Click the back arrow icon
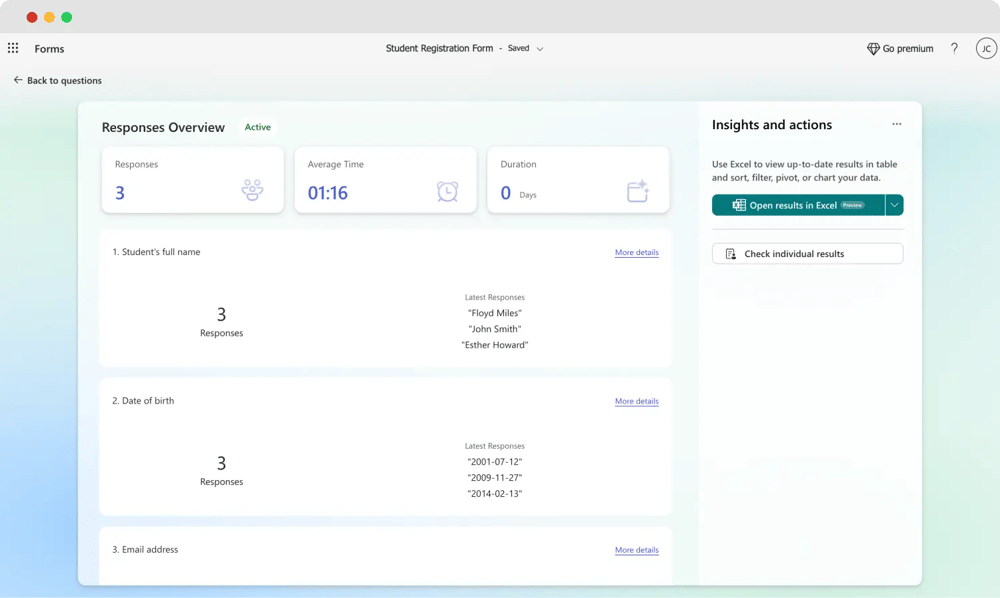The width and height of the screenshot is (1000, 598). (18, 80)
